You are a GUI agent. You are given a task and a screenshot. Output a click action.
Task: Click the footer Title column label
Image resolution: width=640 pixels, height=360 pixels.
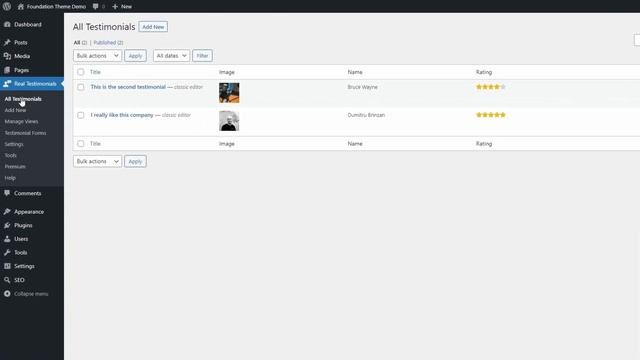(95, 144)
